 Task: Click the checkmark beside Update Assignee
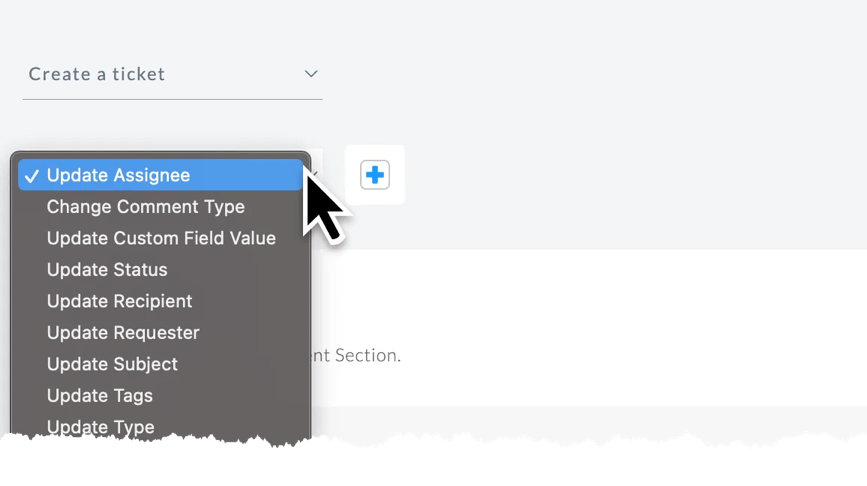tap(32, 176)
